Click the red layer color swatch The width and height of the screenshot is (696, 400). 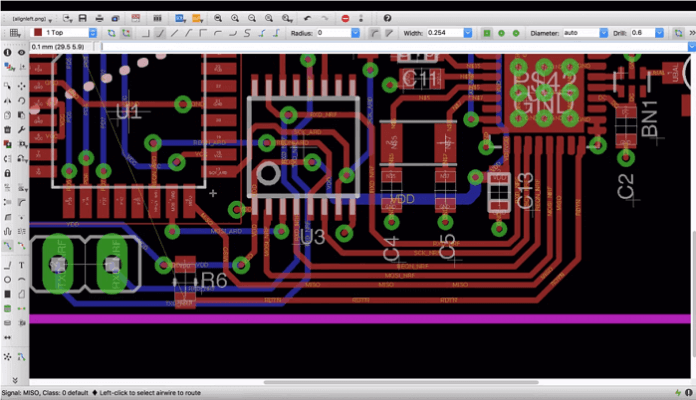(x=38, y=33)
